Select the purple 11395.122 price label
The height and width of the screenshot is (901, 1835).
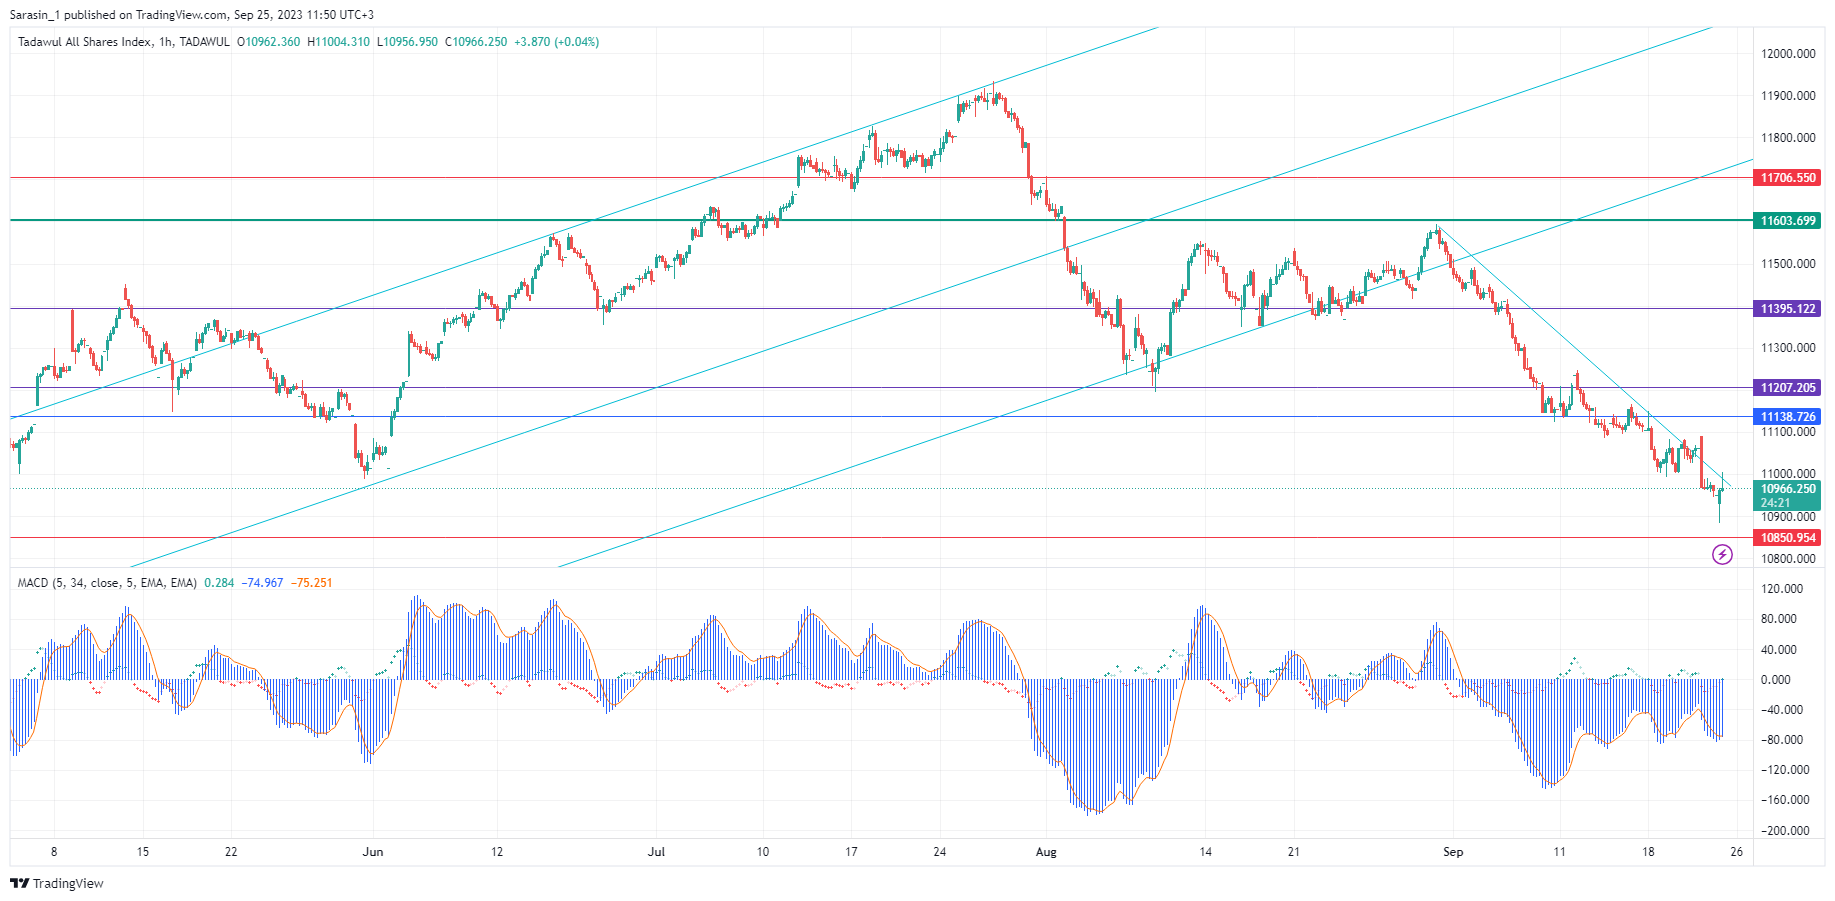pos(1788,309)
